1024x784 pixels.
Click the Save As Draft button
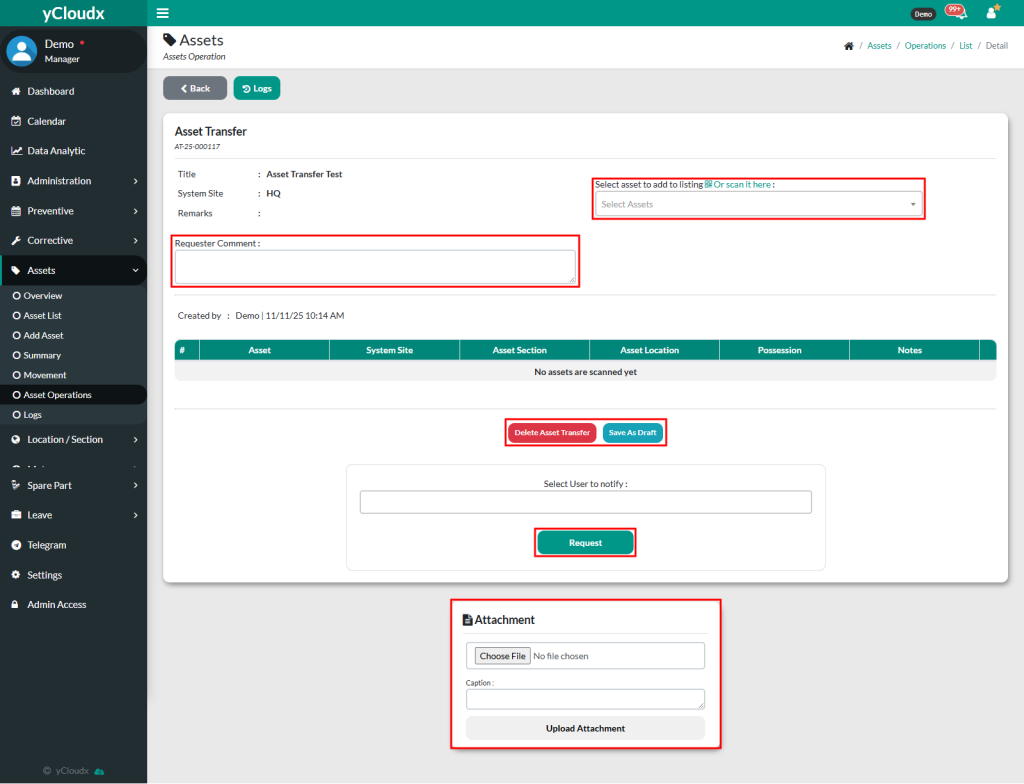(632, 433)
